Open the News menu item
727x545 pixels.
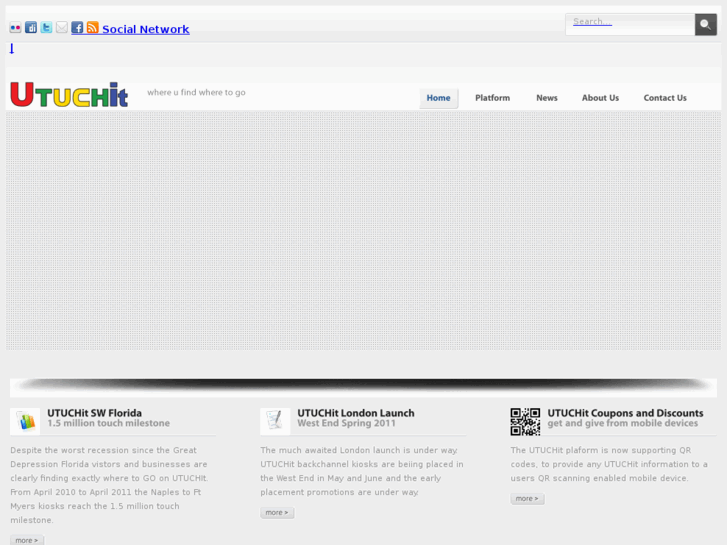[547, 98]
